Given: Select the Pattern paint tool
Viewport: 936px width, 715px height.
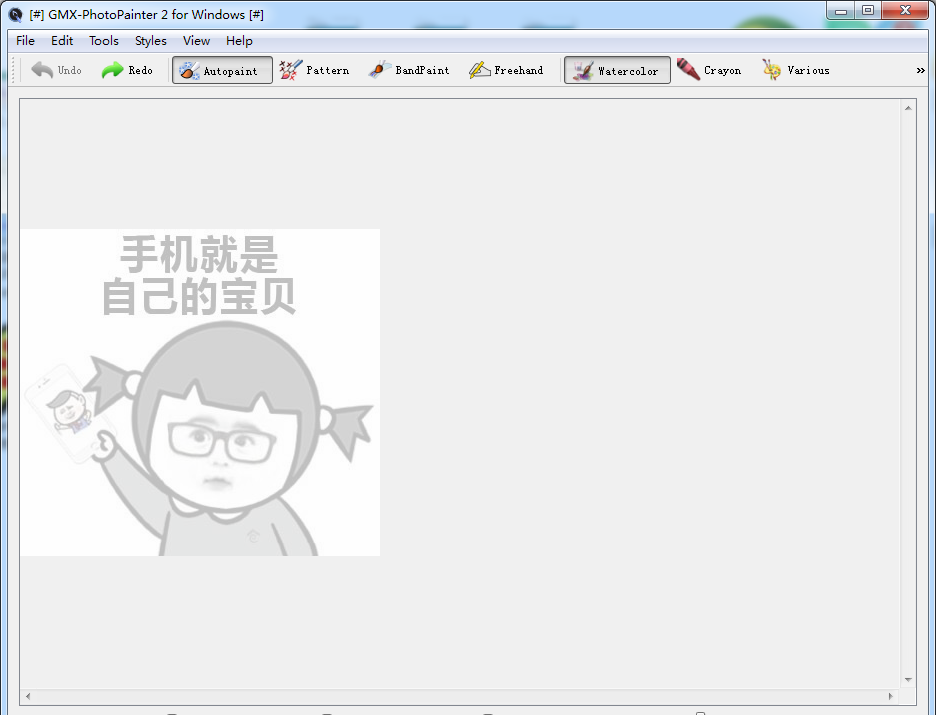Looking at the screenshot, I should coord(314,70).
